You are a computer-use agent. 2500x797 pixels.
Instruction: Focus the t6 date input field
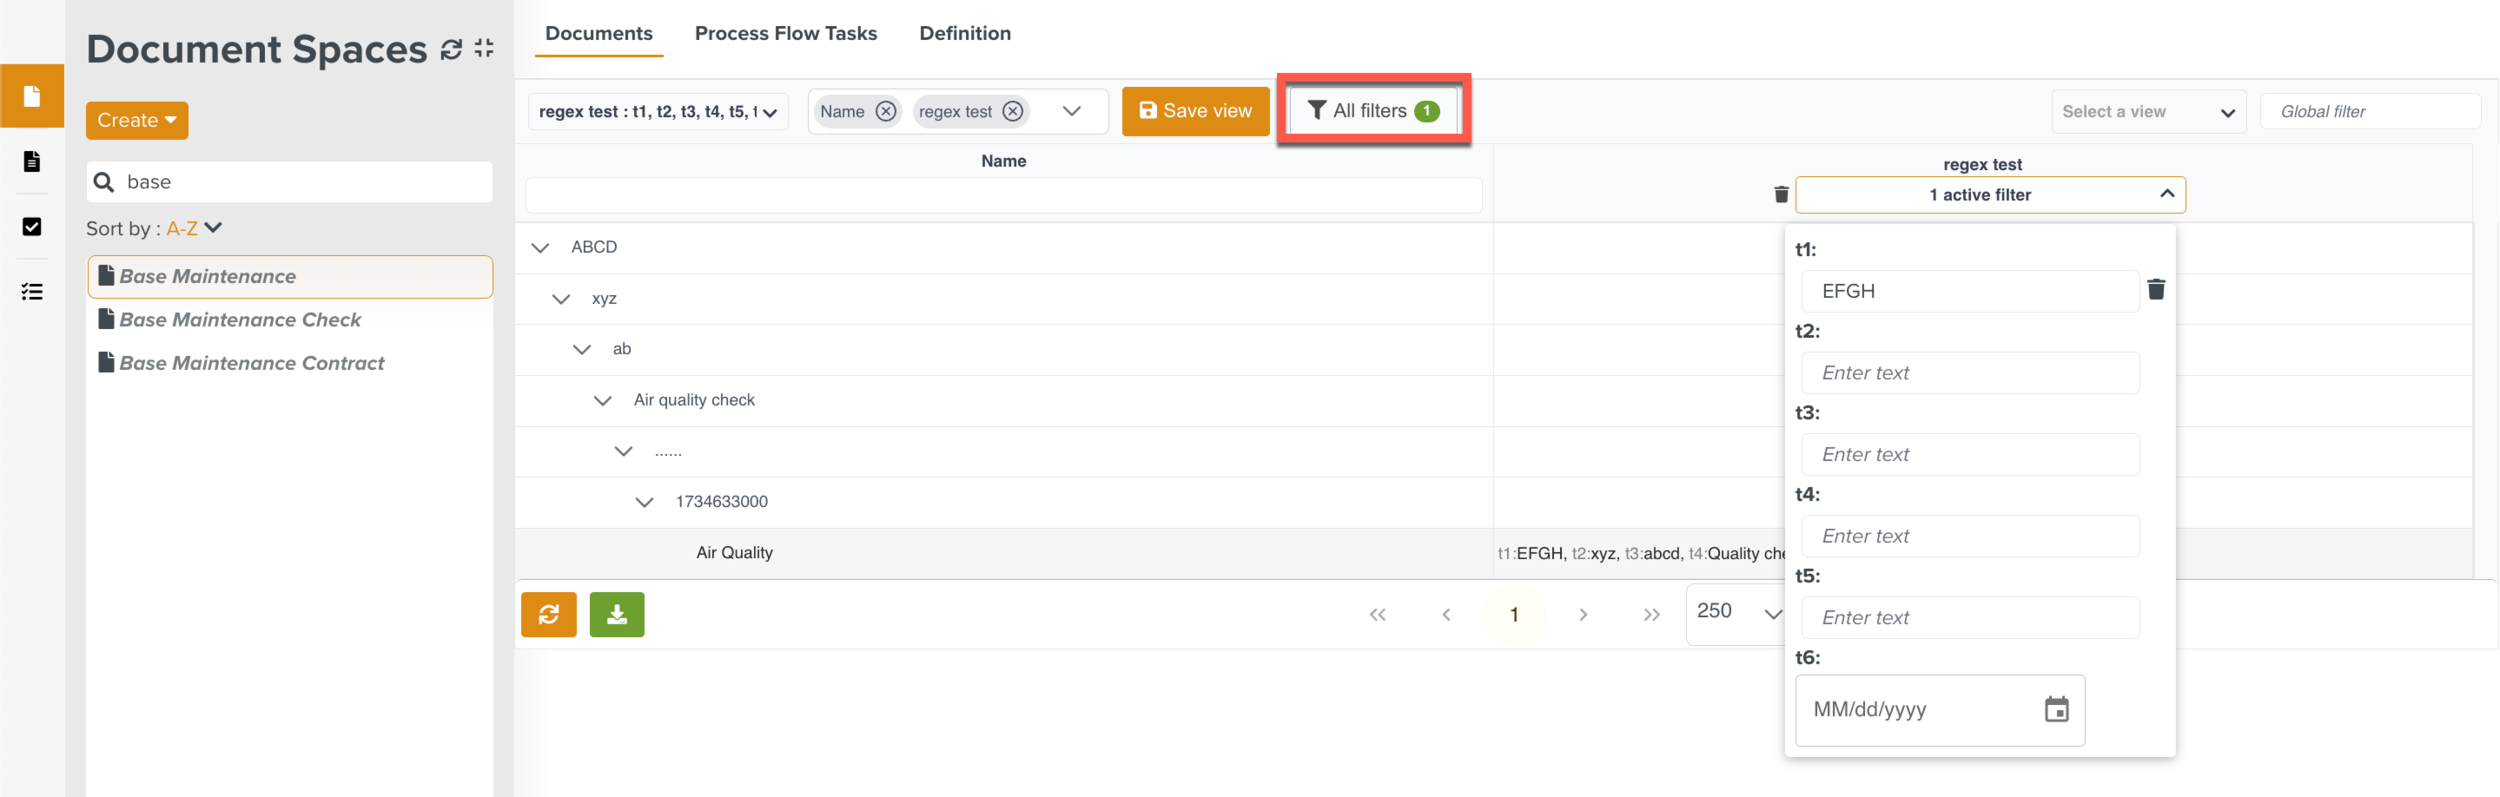pos(1940,710)
